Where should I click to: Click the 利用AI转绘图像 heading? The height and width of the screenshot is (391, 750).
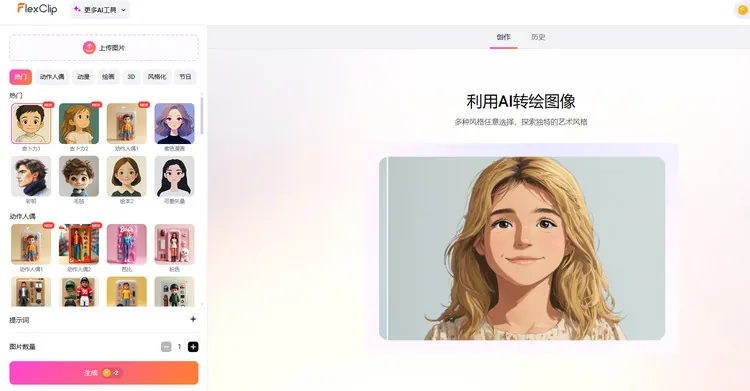[520, 101]
